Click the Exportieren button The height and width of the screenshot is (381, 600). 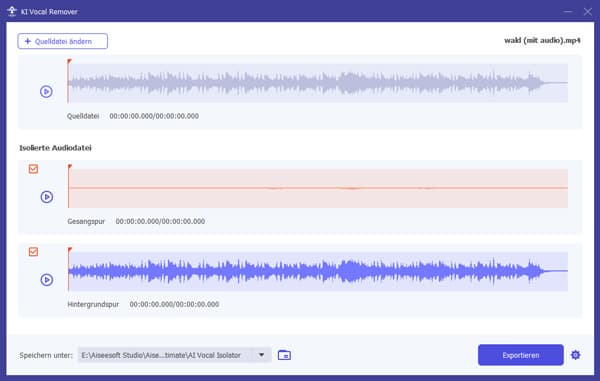pyautogui.click(x=520, y=355)
